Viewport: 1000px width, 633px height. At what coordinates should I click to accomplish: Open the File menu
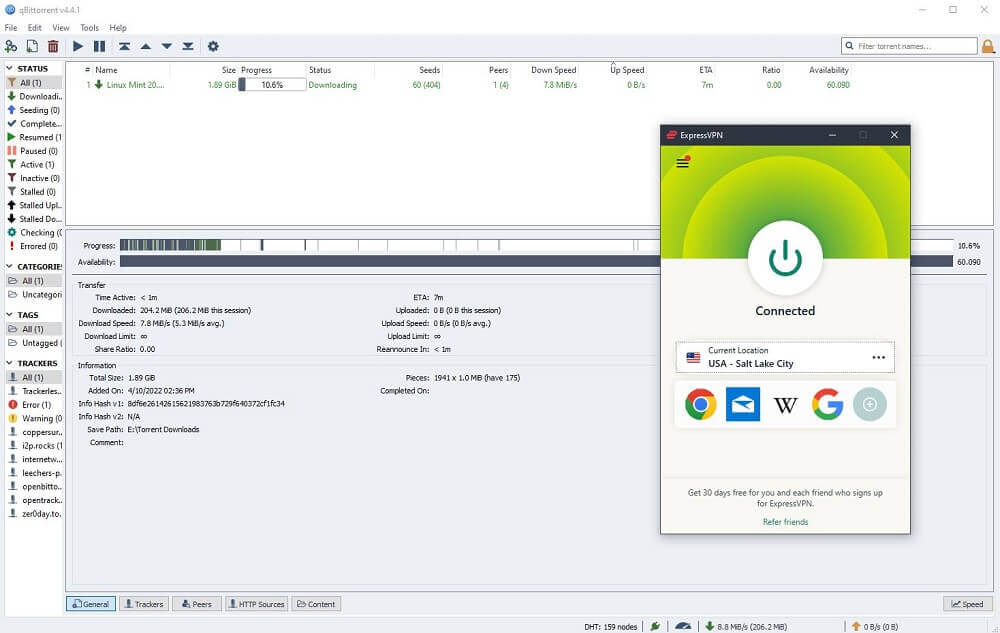click(11, 27)
